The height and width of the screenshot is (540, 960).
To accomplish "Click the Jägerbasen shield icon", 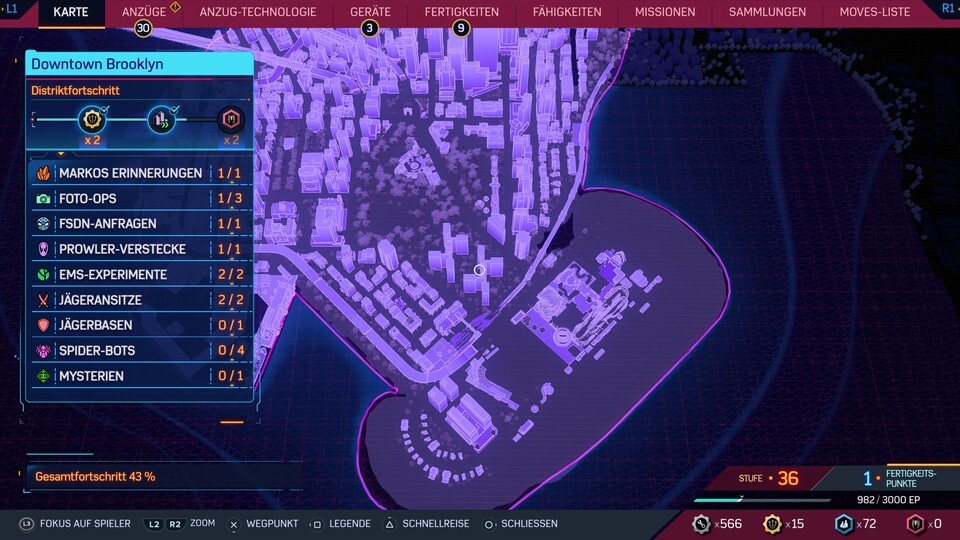I will pos(43,325).
